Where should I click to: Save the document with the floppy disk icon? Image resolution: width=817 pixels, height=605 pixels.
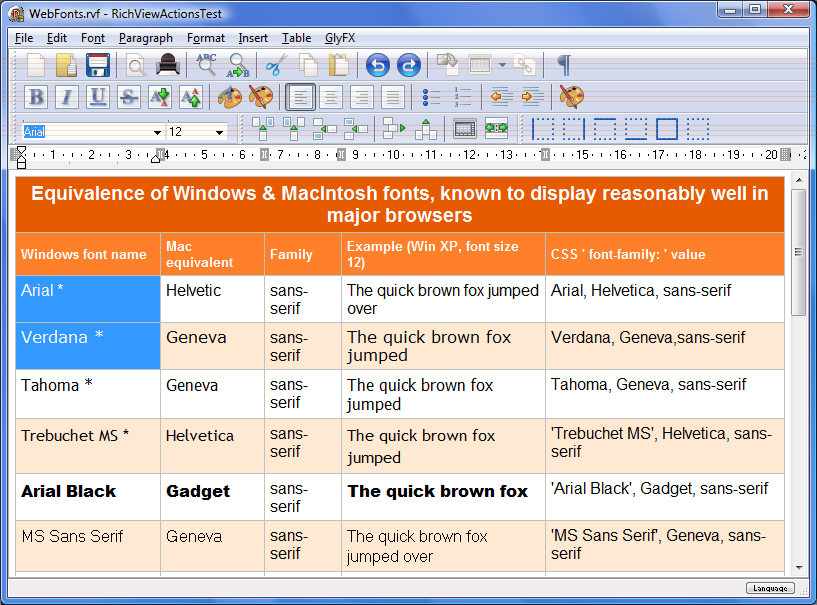97,65
